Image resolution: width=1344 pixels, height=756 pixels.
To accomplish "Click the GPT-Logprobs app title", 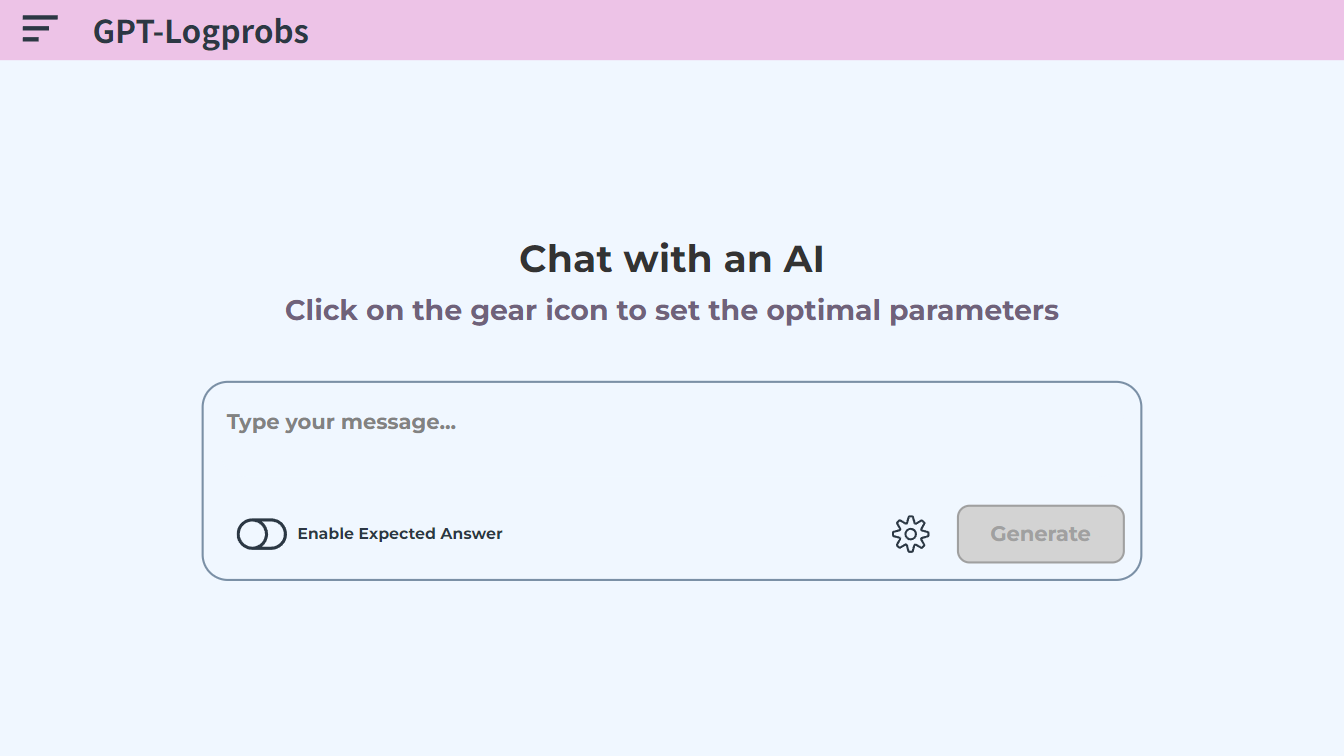I will 201,32.
